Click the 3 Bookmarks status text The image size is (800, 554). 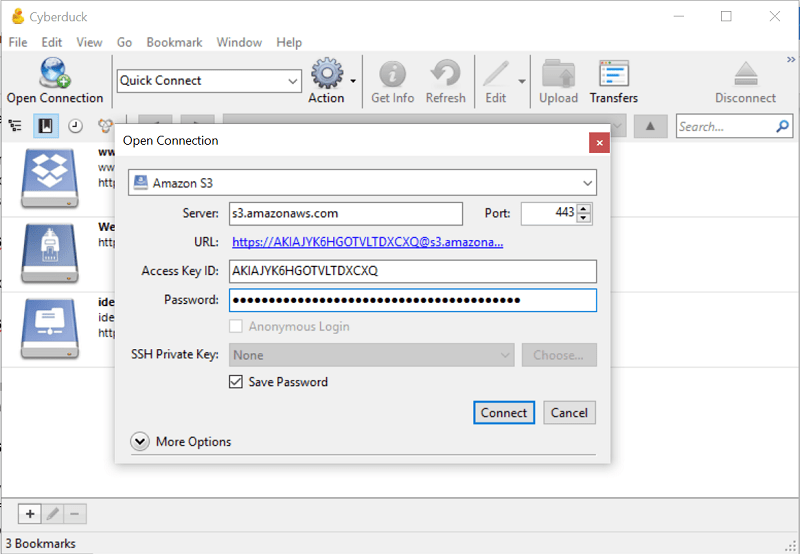tap(40, 543)
